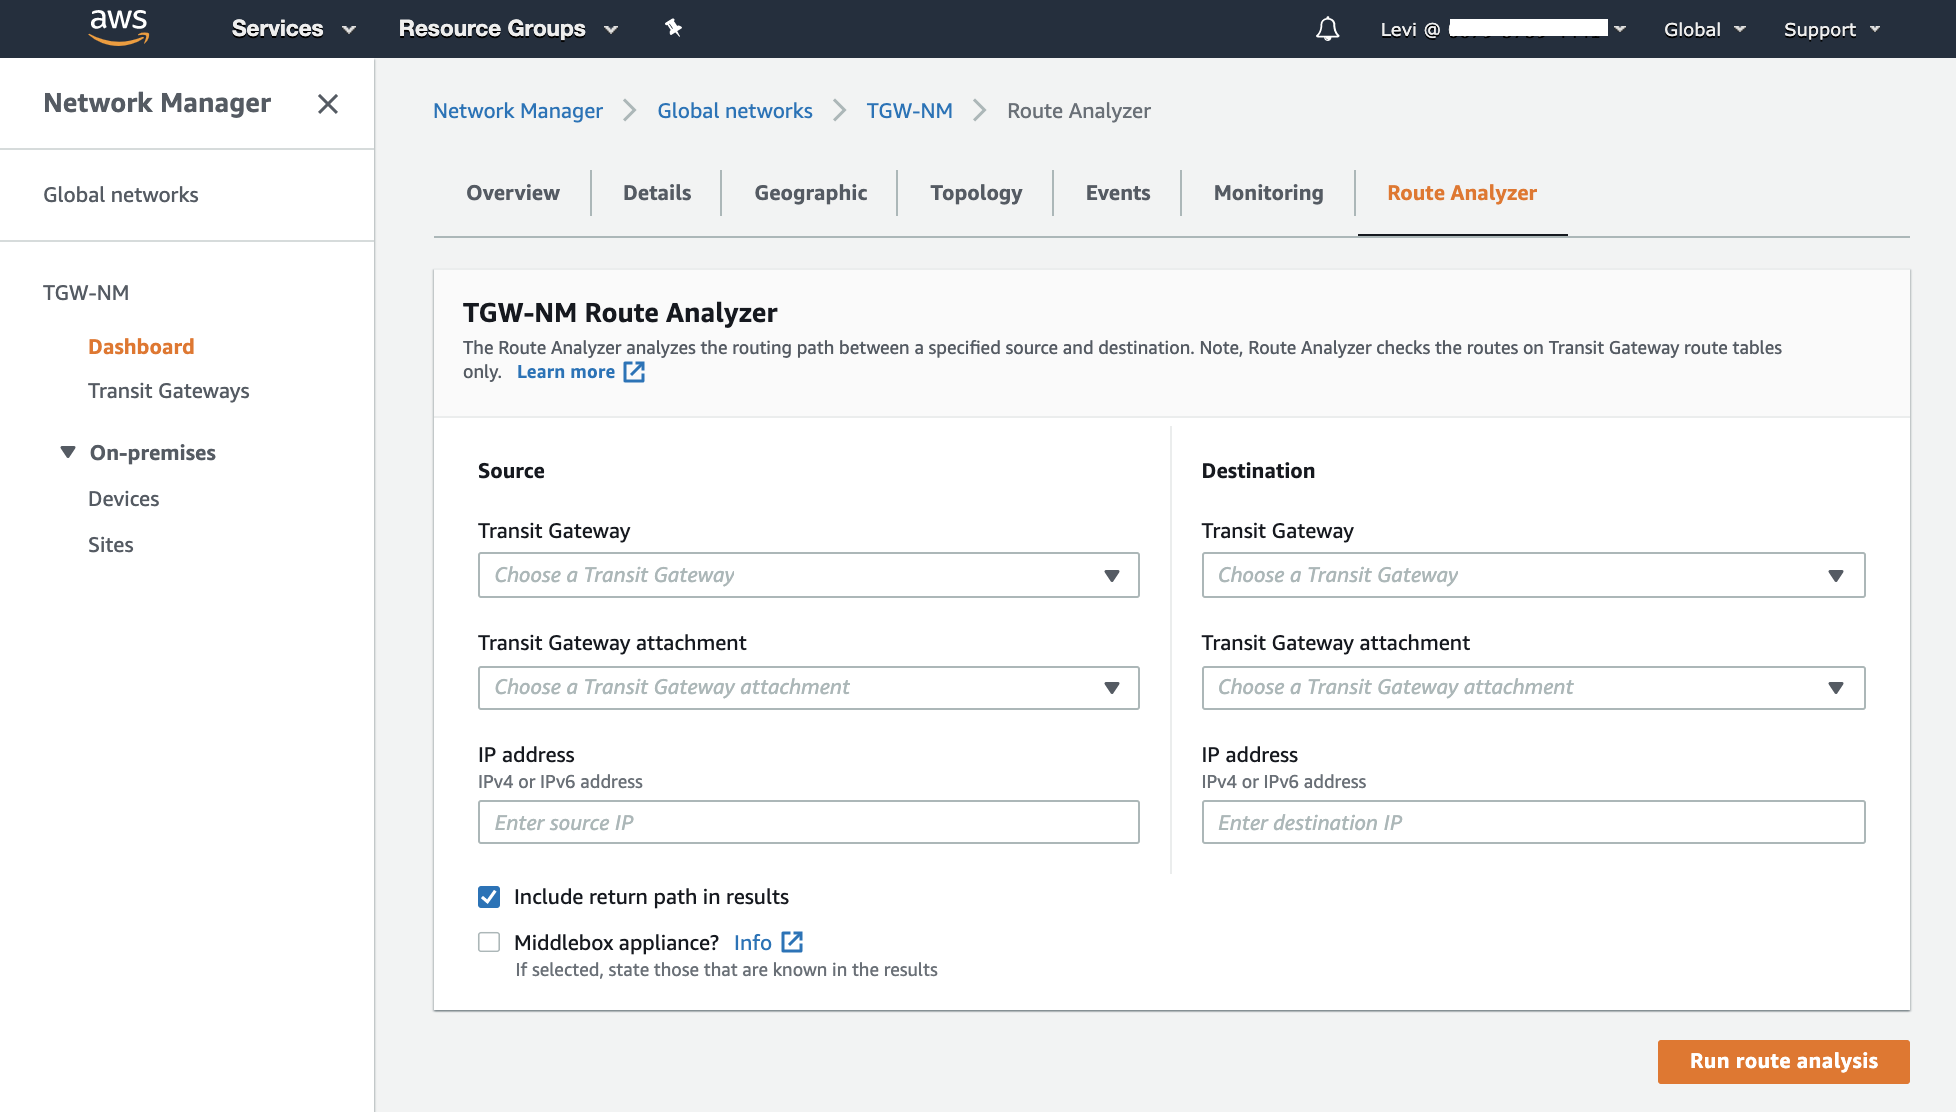
Task: Close the Network Manager sidebar panel
Action: [328, 104]
